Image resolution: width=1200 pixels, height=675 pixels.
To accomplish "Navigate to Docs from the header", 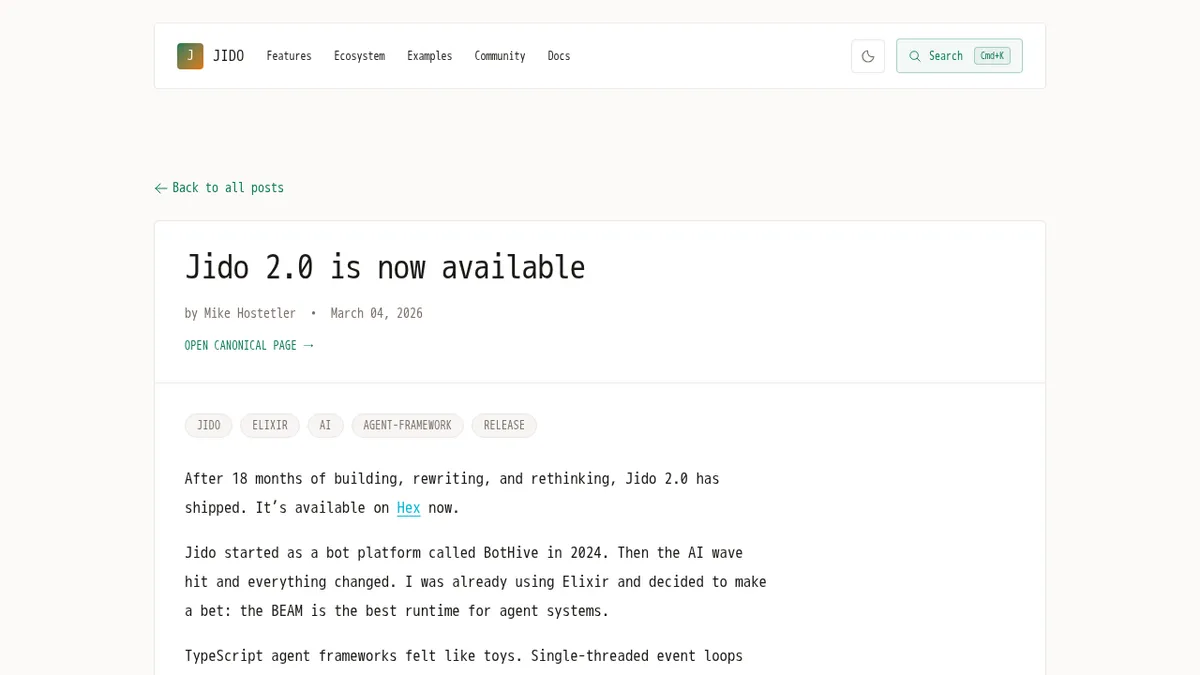I will 559,56.
